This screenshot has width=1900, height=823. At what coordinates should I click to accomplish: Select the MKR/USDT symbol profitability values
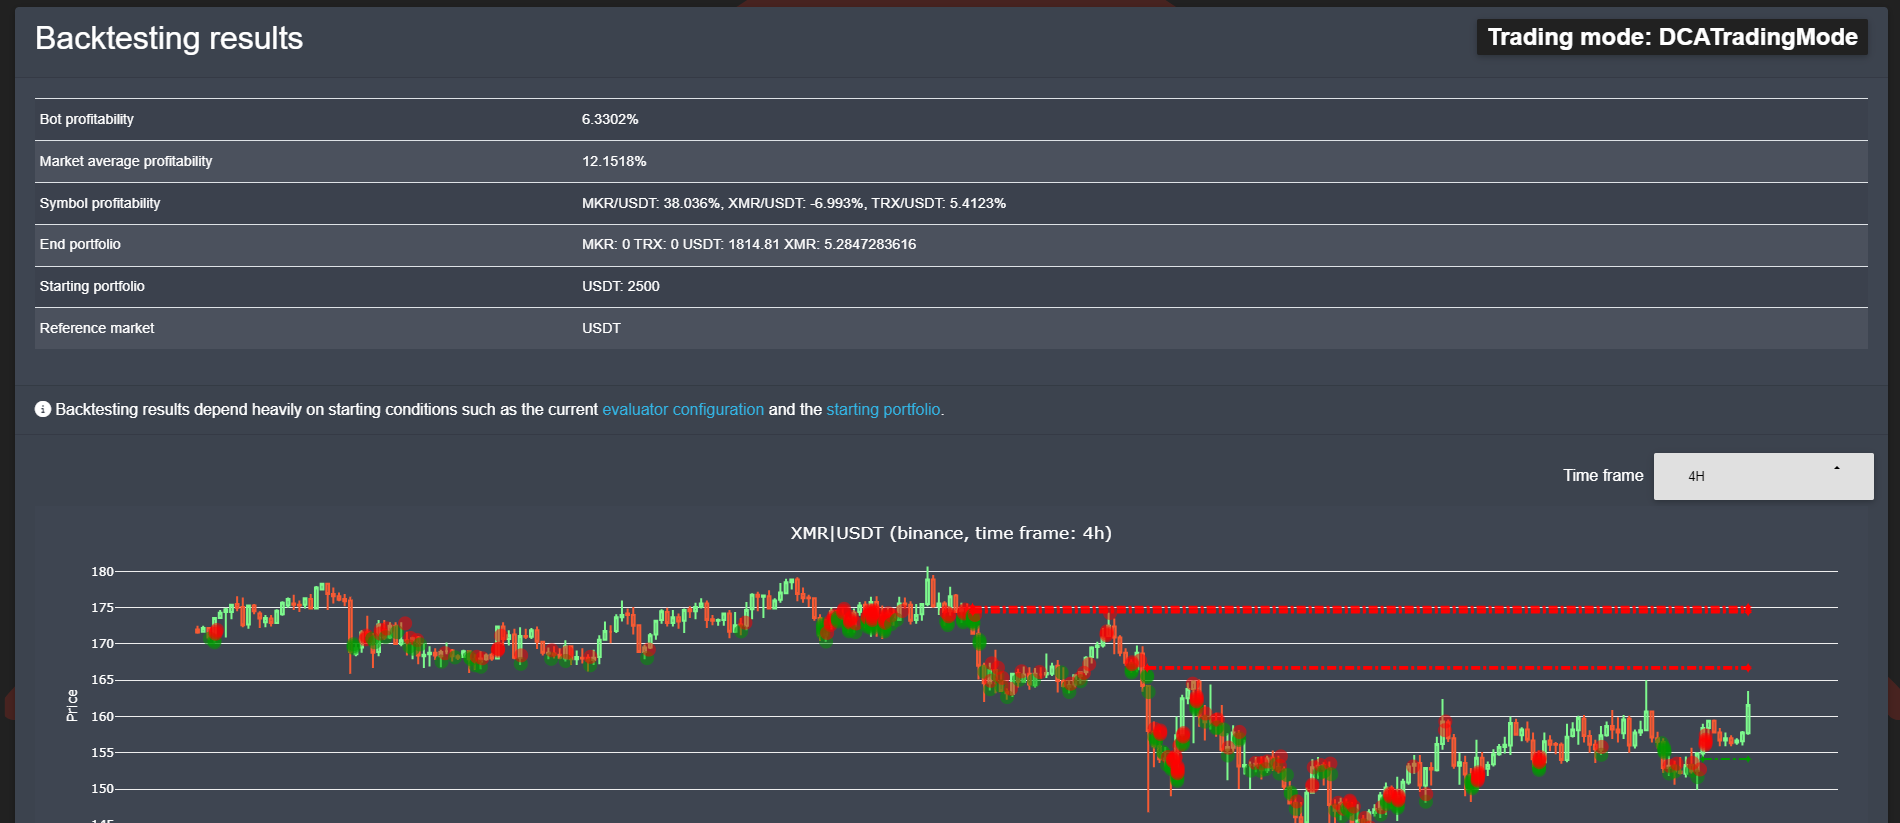pos(794,203)
